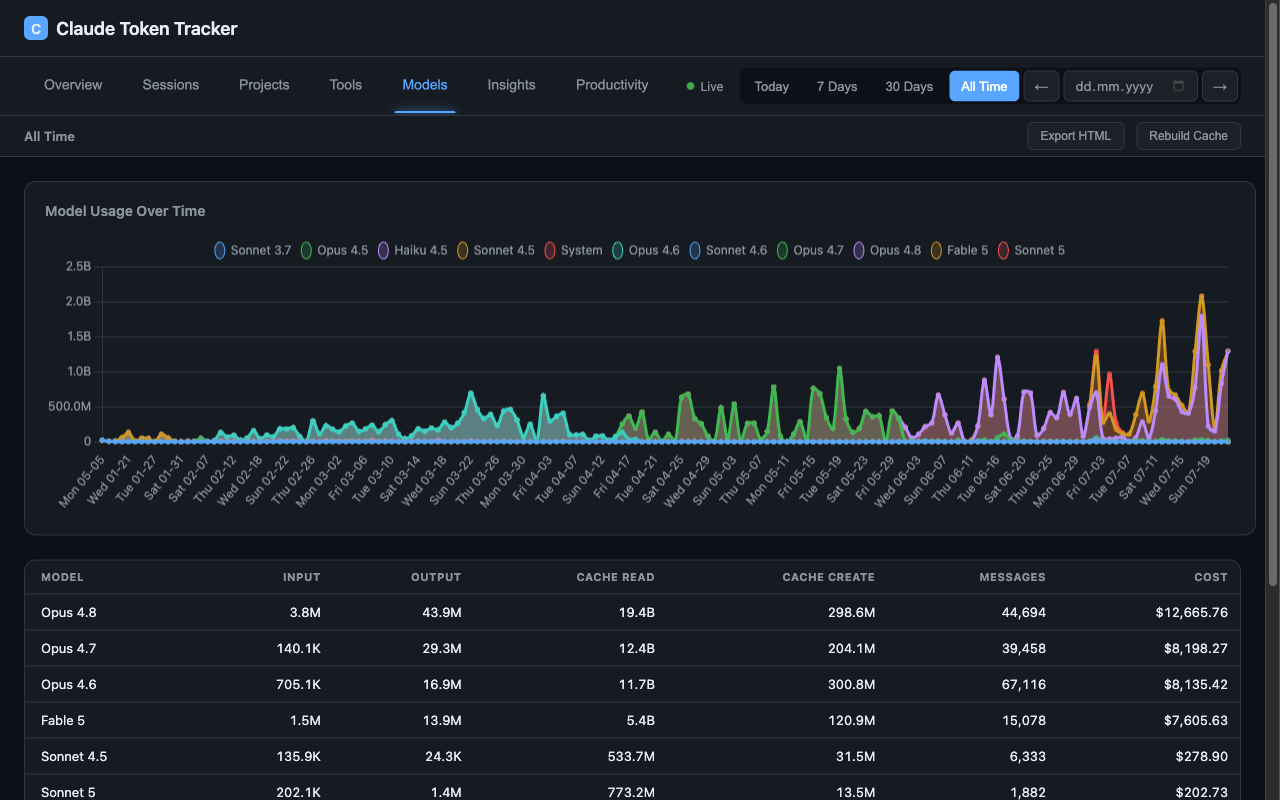
Task: Hide the System series in legend
Action: point(573,250)
